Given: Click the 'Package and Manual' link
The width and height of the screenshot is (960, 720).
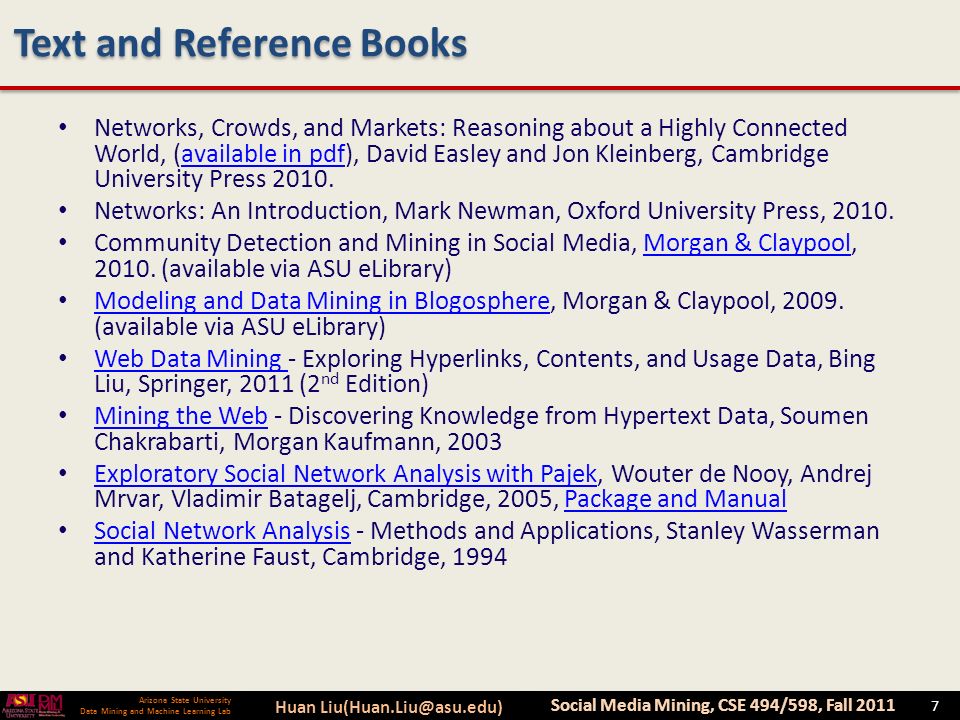Looking at the screenshot, I should tap(675, 499).
